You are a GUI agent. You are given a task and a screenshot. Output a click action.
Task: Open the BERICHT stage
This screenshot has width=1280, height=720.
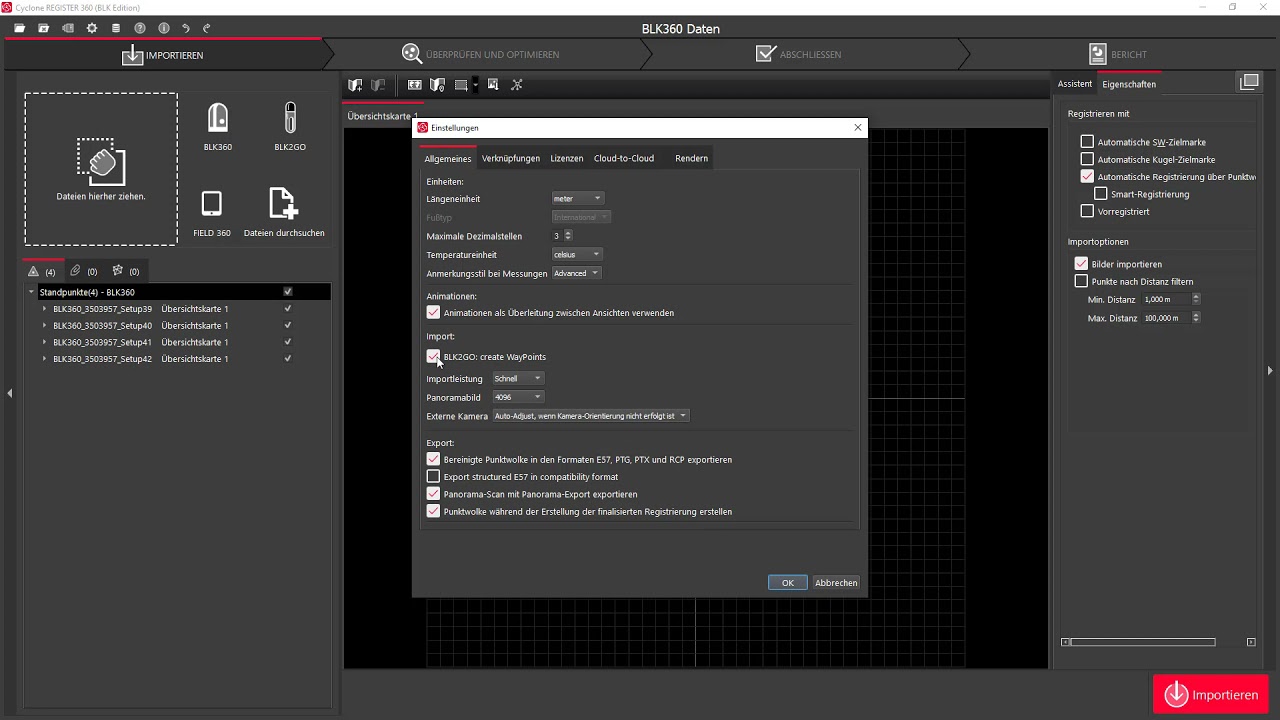[x=1117, y=54]
